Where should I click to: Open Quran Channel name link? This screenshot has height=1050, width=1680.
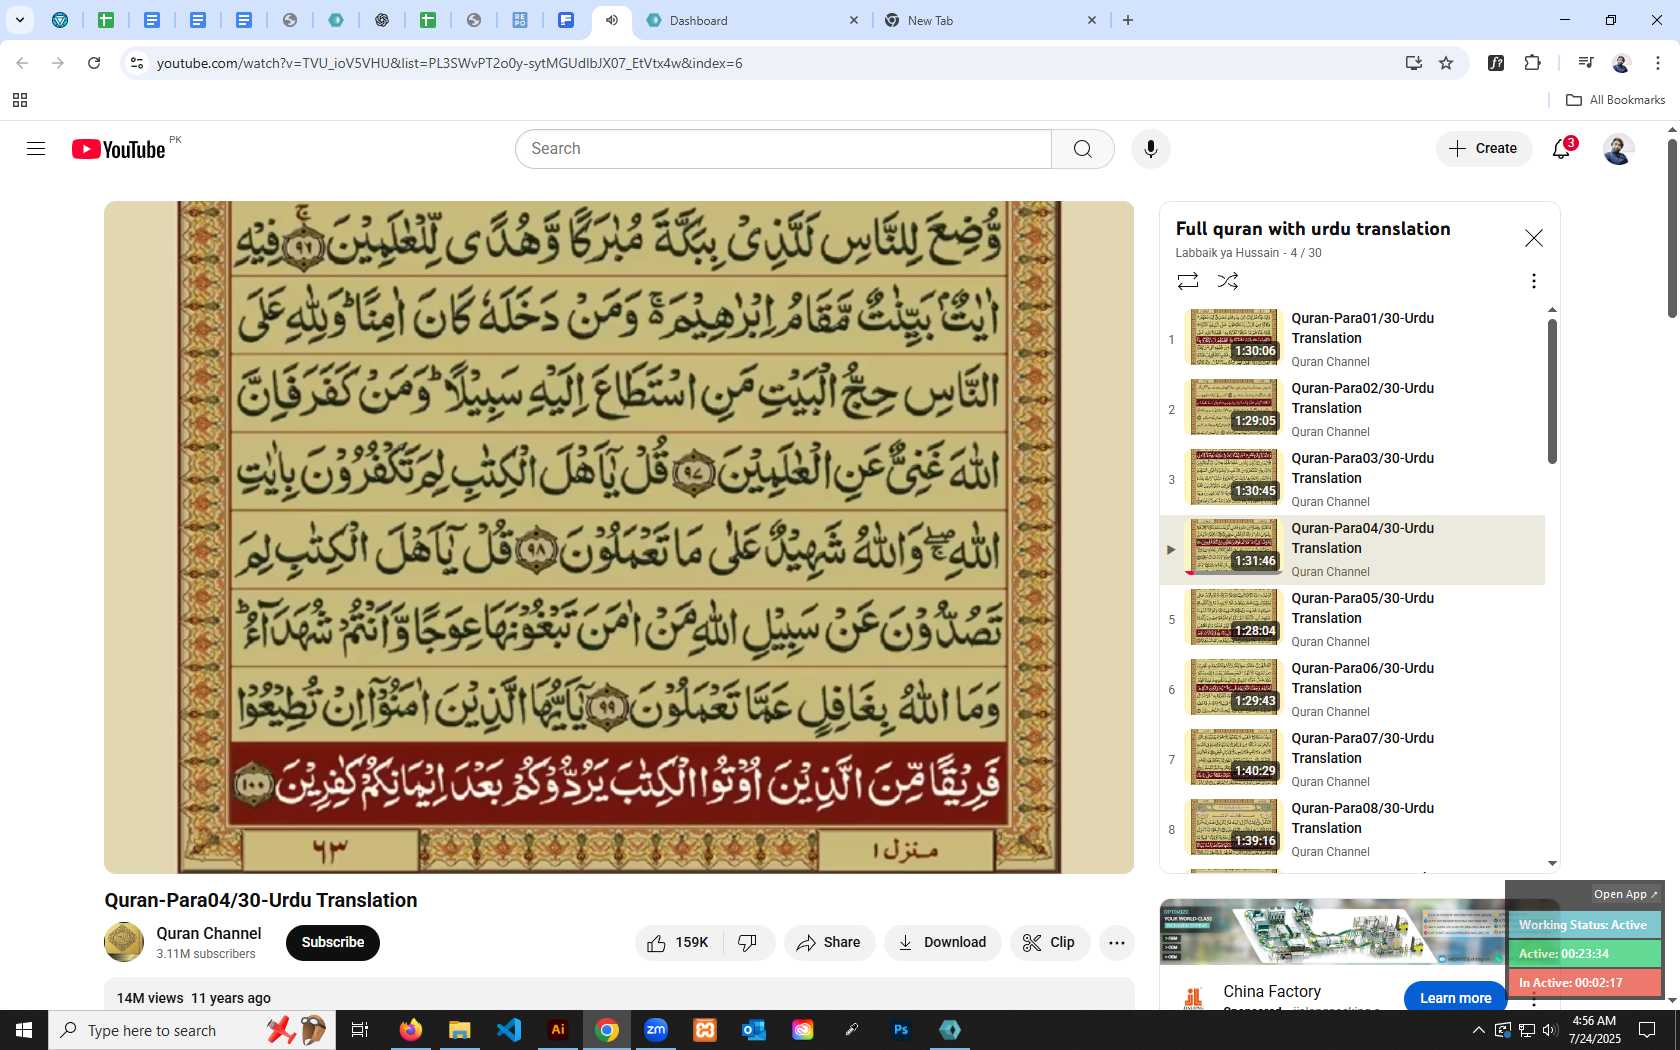[x=208, y=933]
